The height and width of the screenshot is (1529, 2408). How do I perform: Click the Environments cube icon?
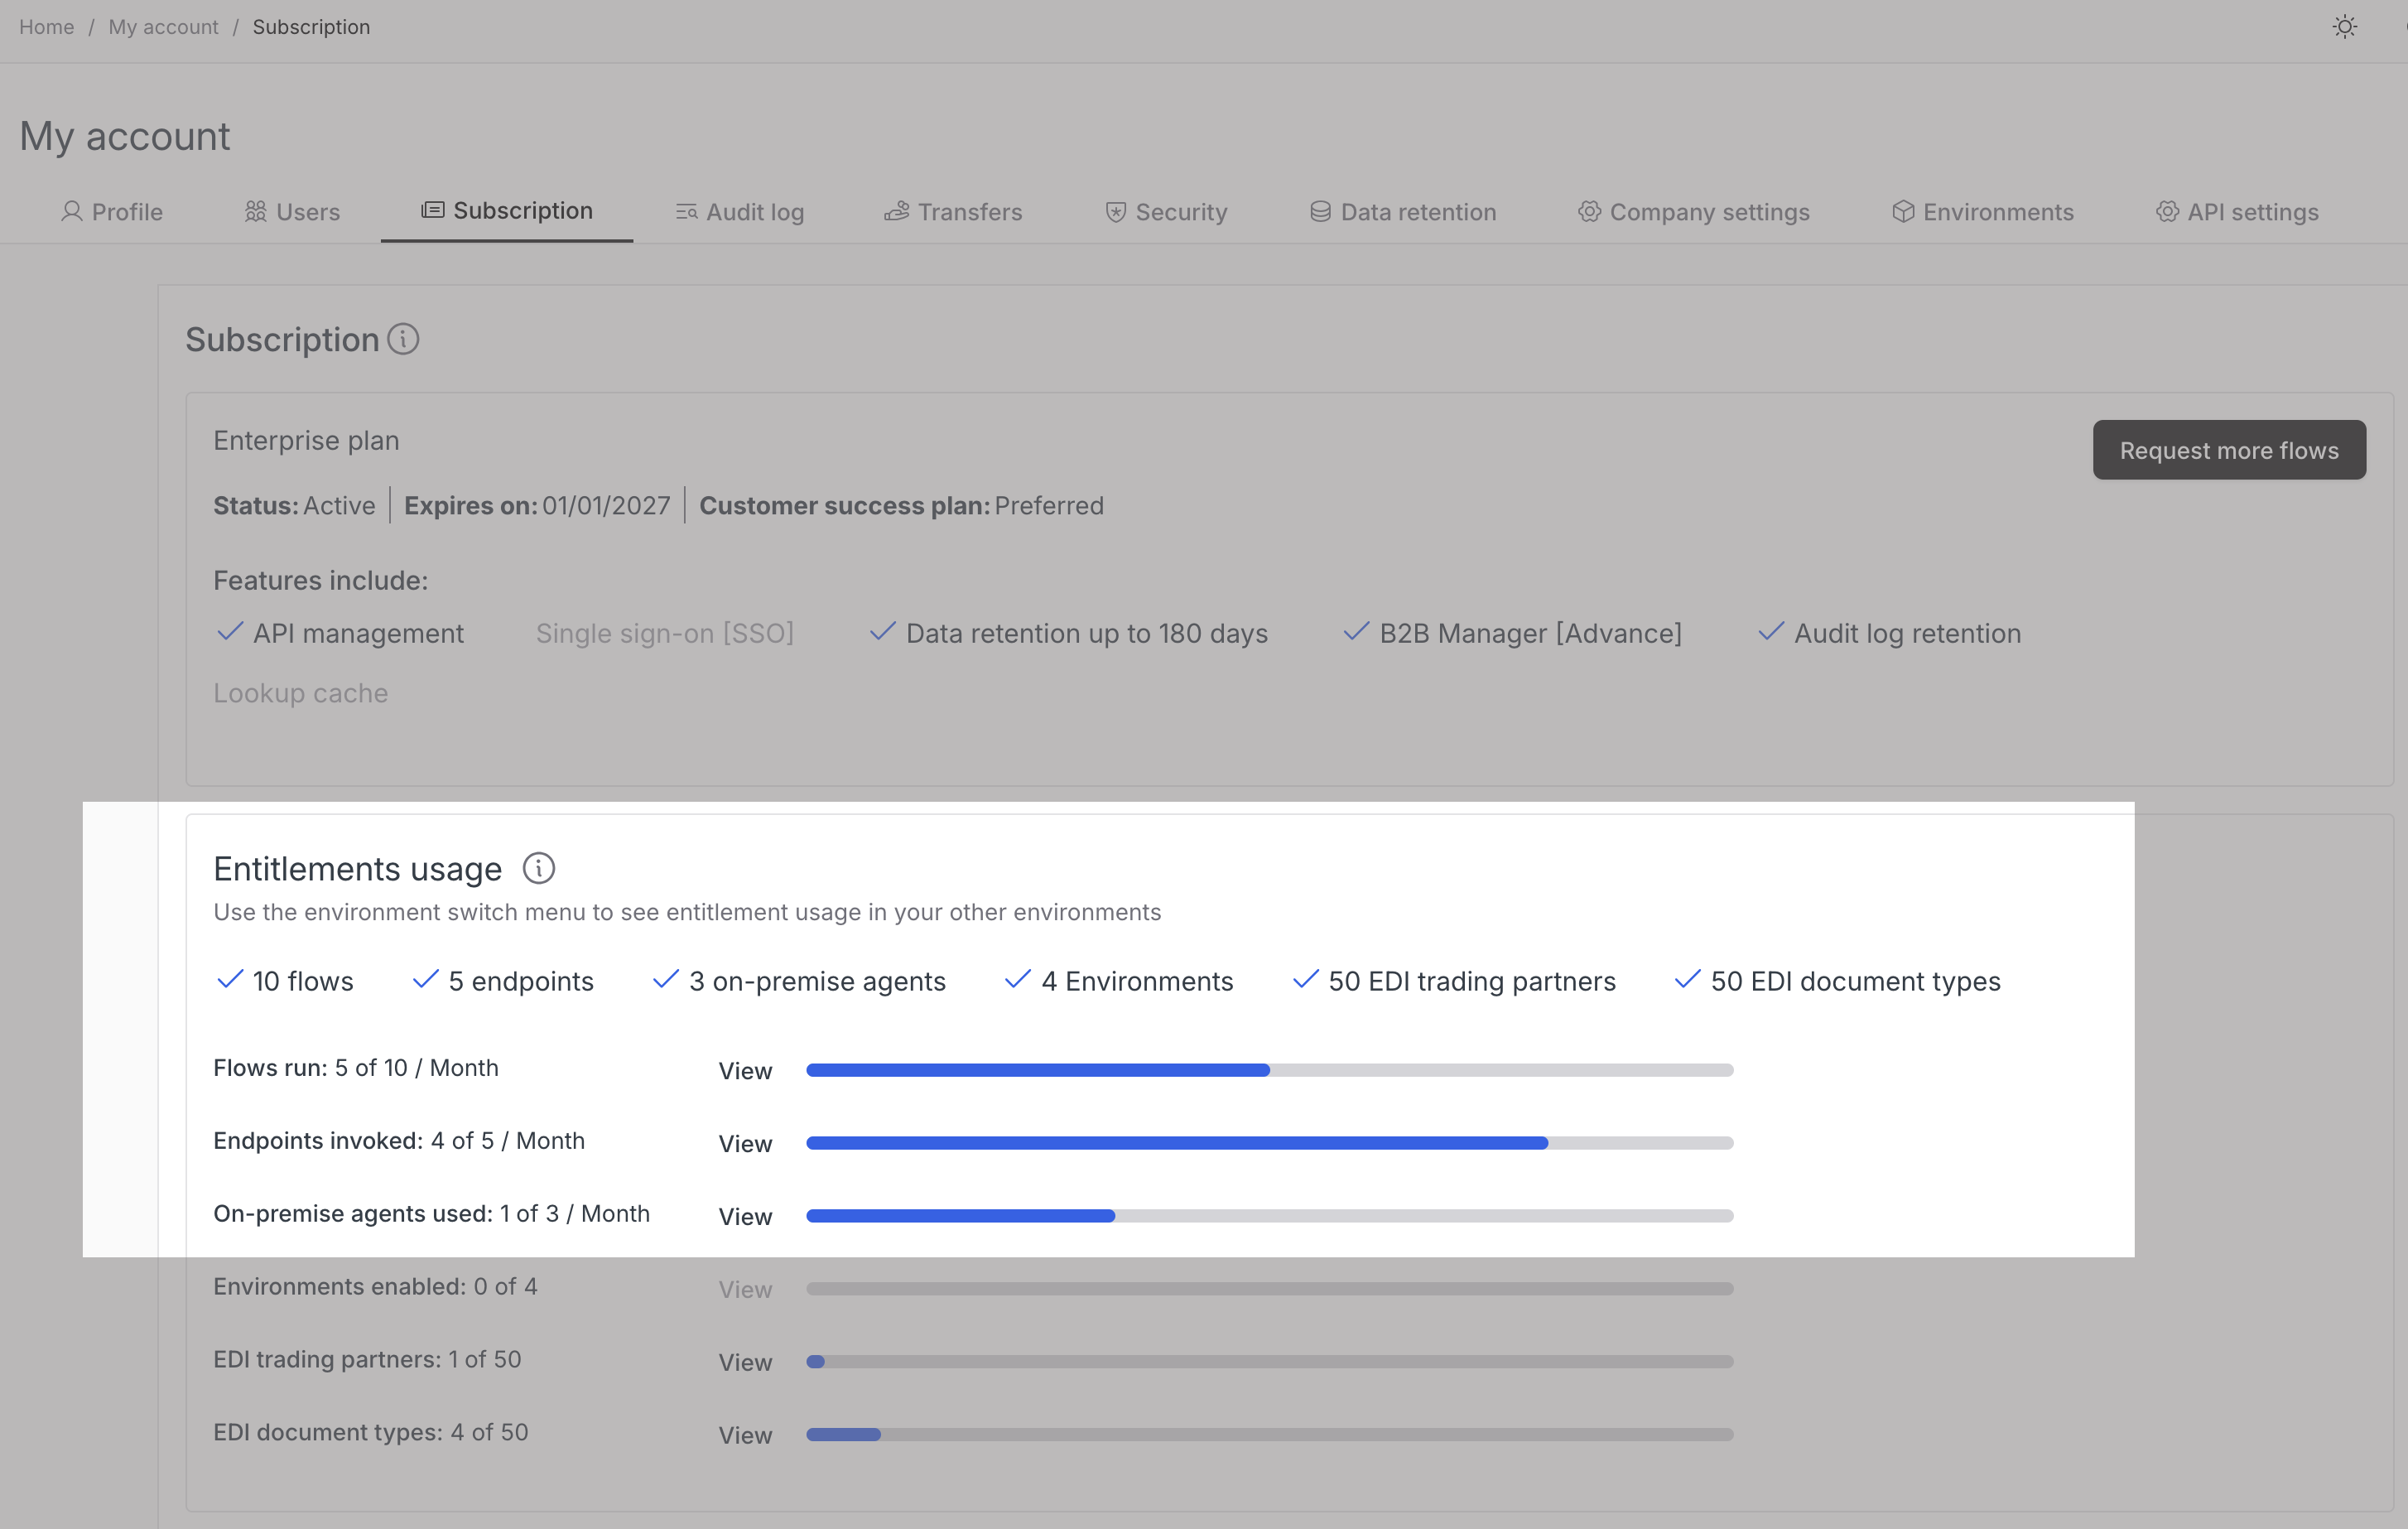pos(1903,212)
